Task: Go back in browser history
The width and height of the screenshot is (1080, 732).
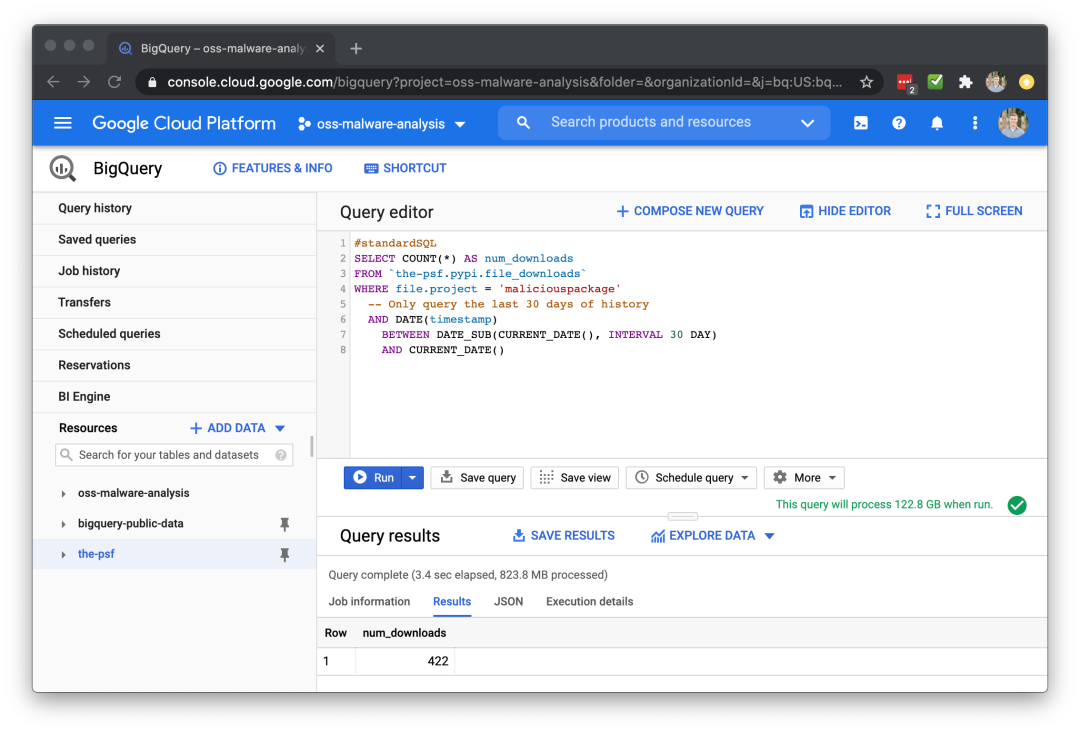Action: click(53, 82)
